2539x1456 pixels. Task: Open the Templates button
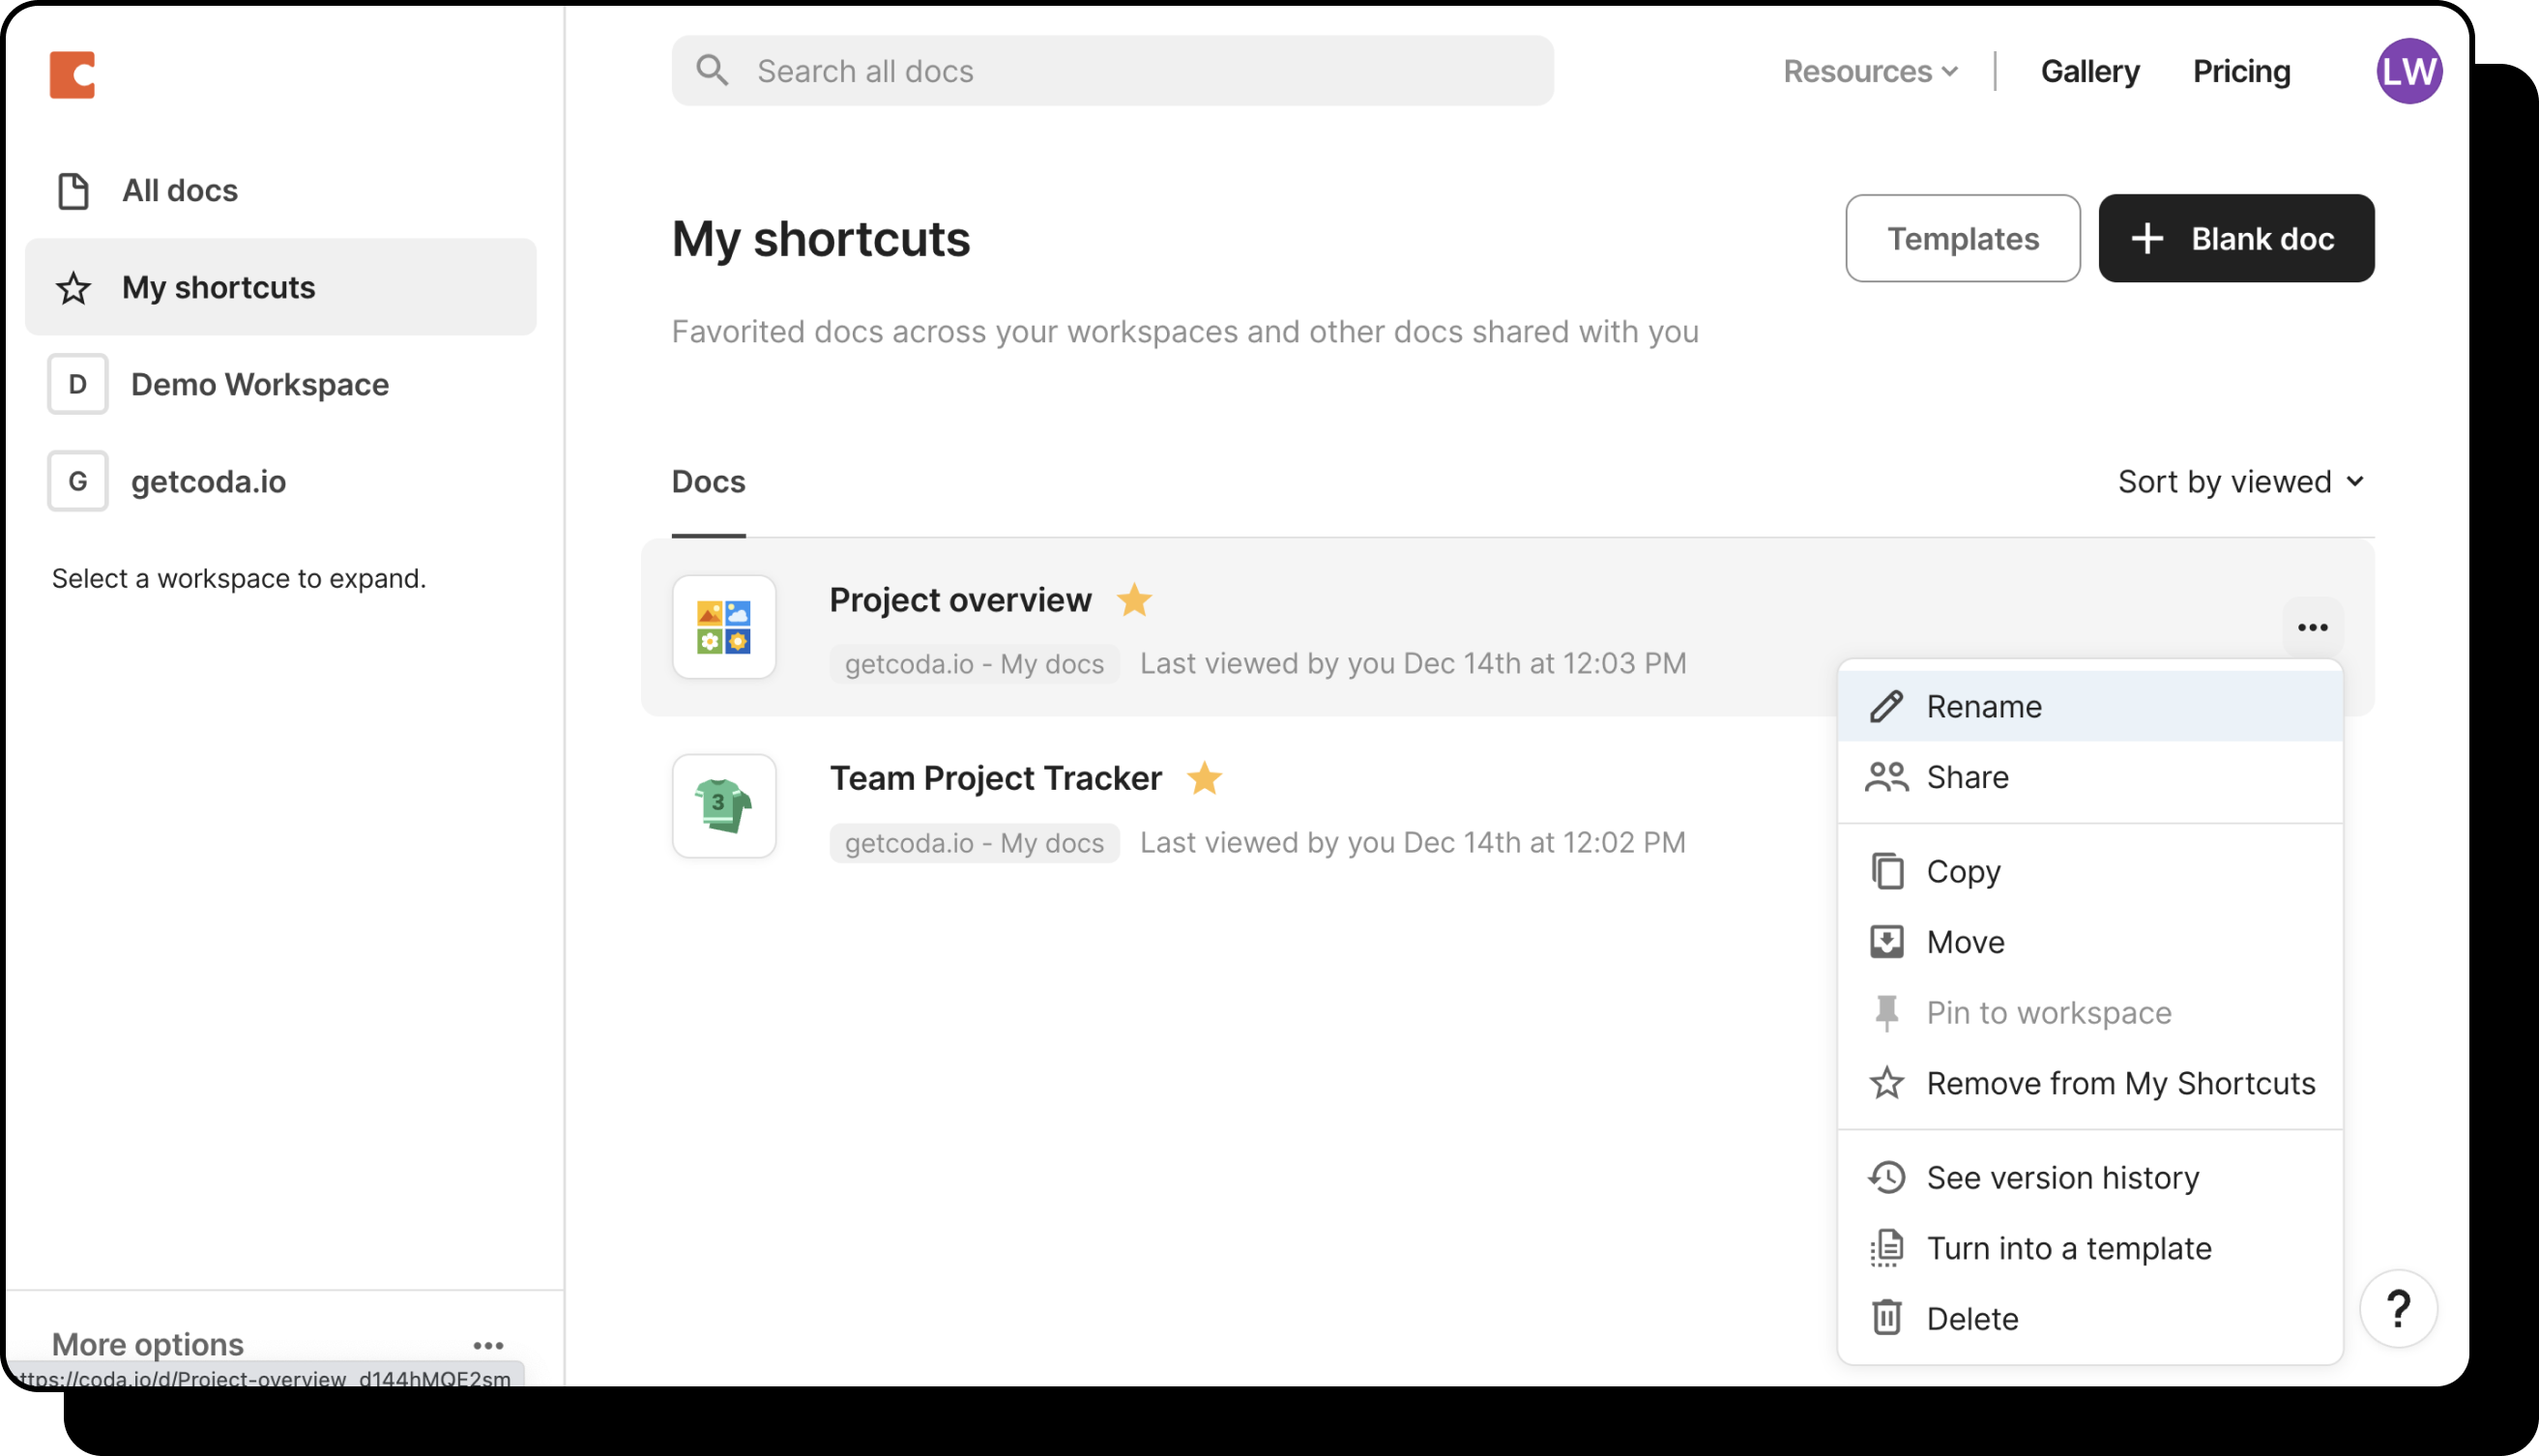[1962, 238]
